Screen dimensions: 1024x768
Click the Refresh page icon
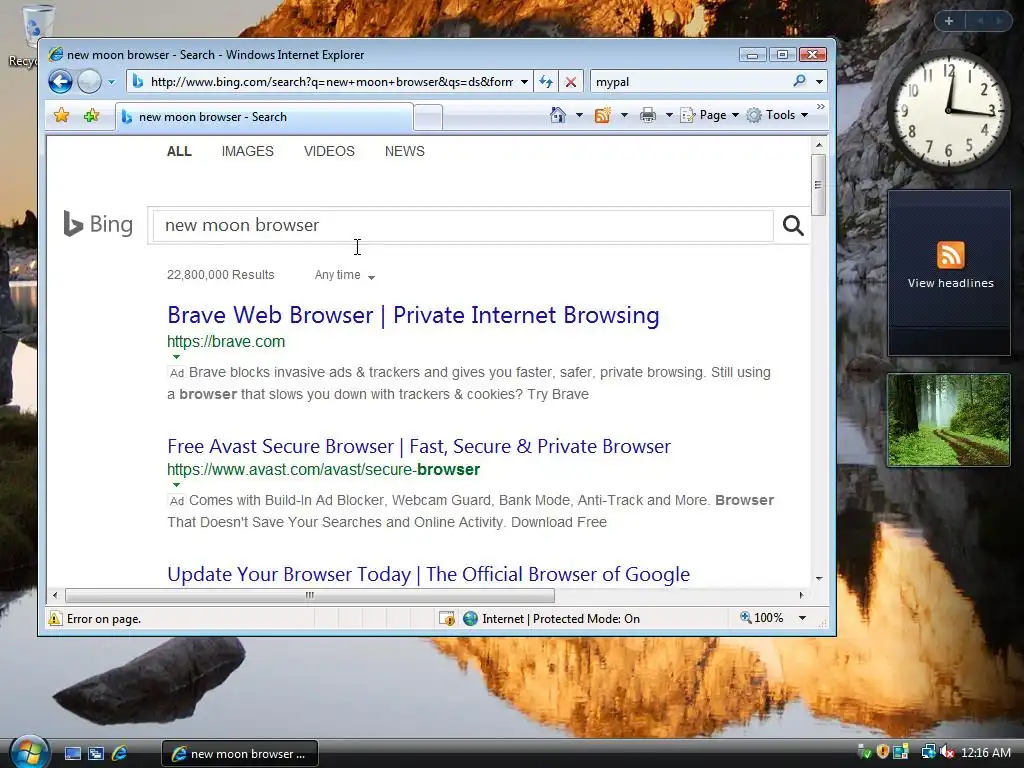point(546,82)
